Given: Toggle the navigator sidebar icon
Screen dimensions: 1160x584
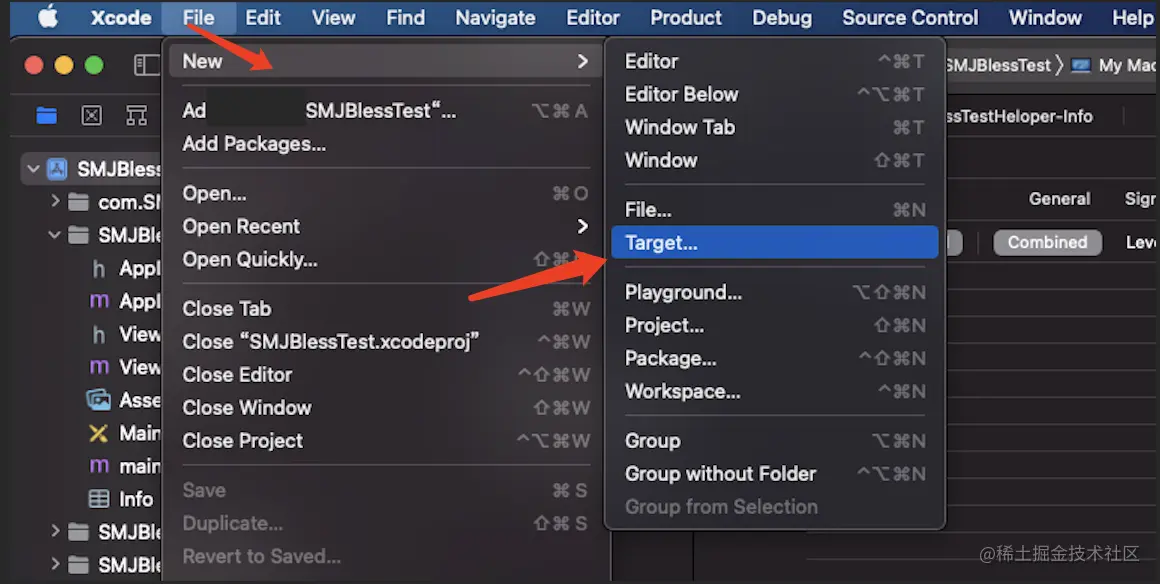Looking at the screenshot, I should (x=146, y=65).
